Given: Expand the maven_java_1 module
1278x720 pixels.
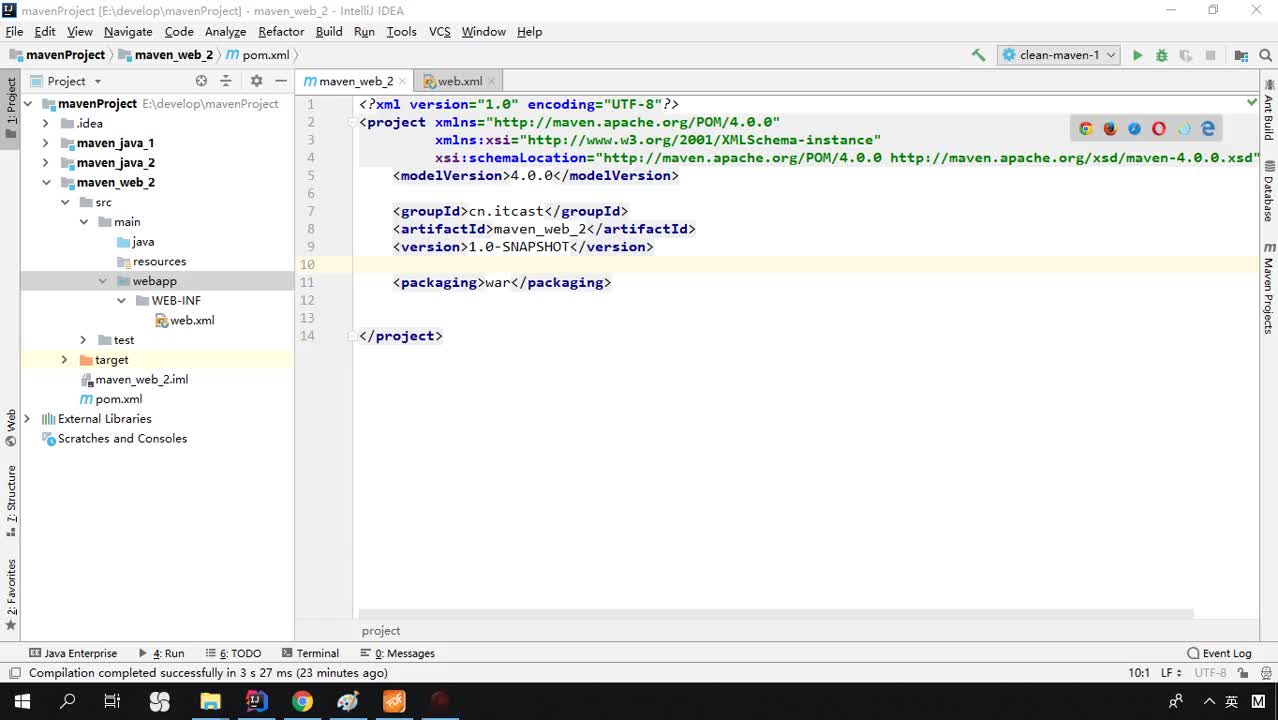Looking at the screenshot, I should [x=45, y=143].
